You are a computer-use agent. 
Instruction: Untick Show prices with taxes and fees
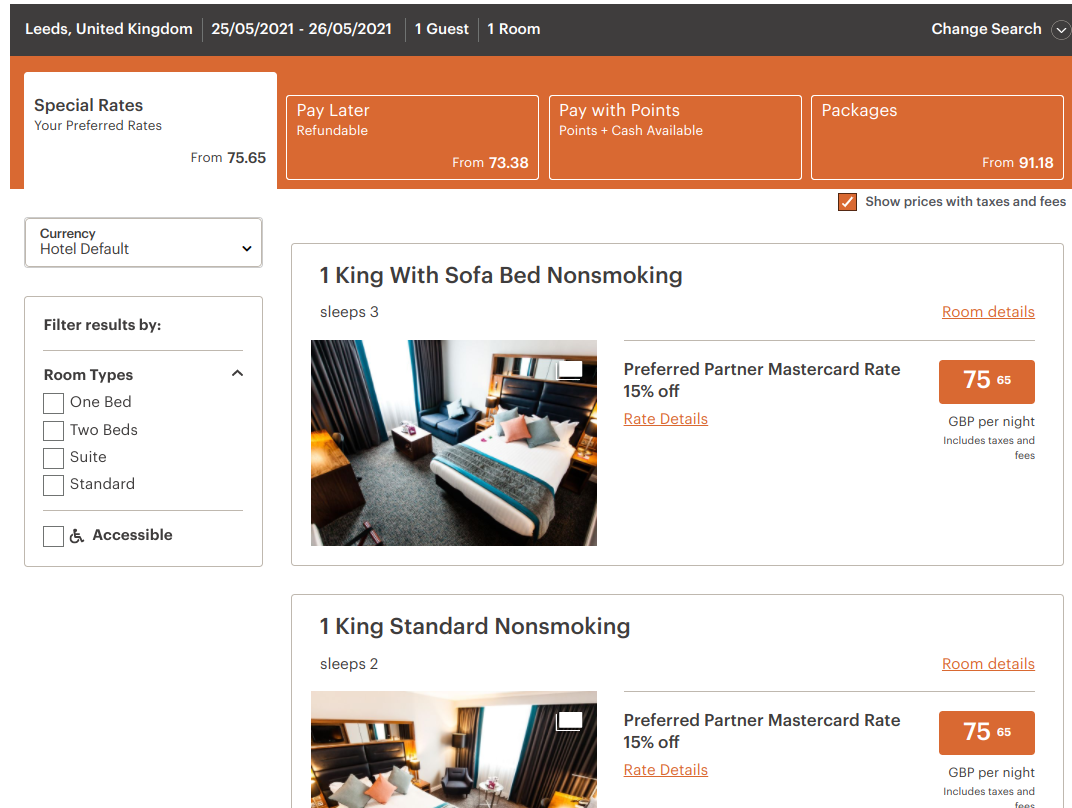(x=847, y=202)
